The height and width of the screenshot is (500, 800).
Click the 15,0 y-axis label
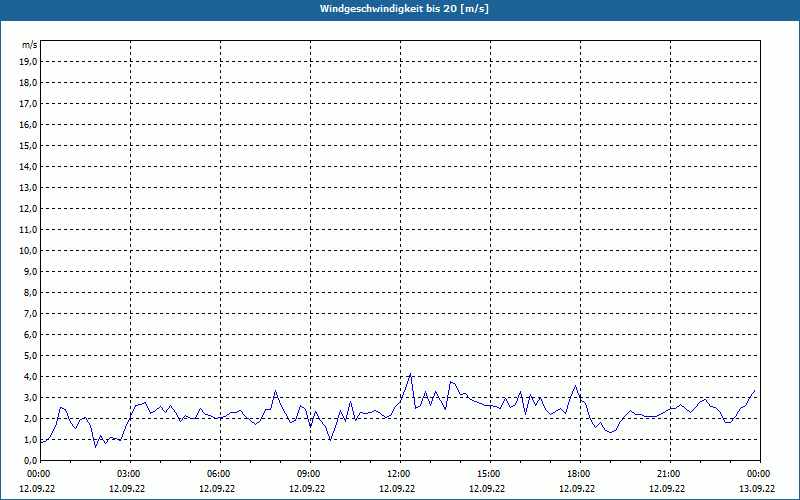(29, 145)
